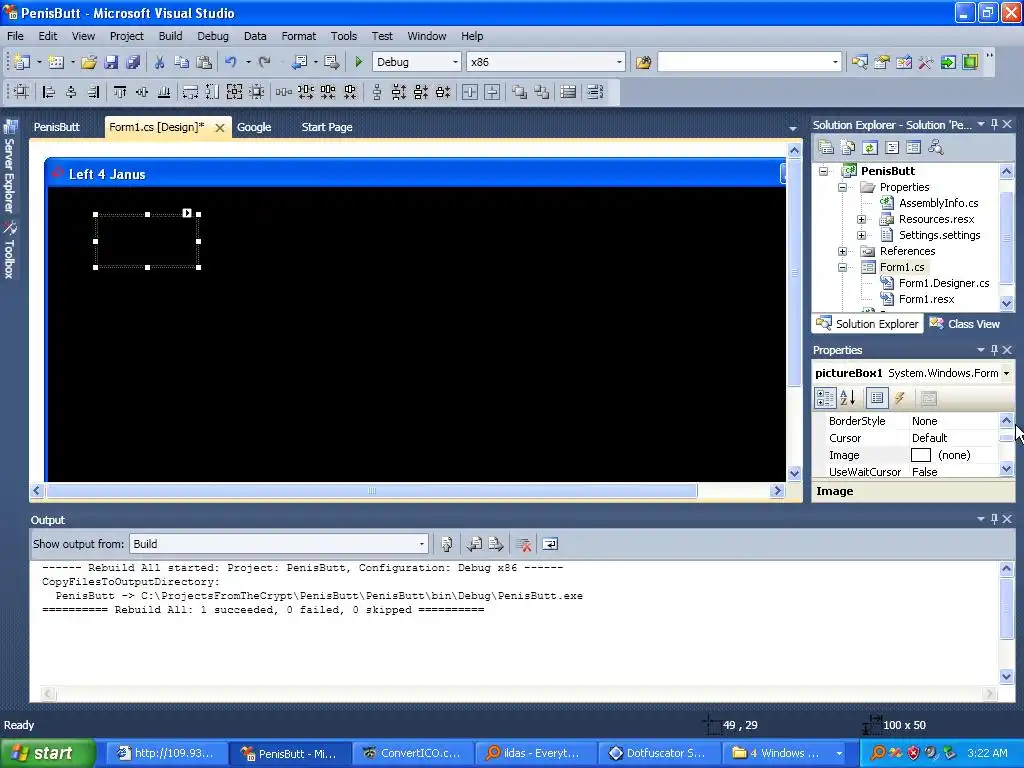Toggle auto-hide pin on Properties panel

[x=994, y=350]
